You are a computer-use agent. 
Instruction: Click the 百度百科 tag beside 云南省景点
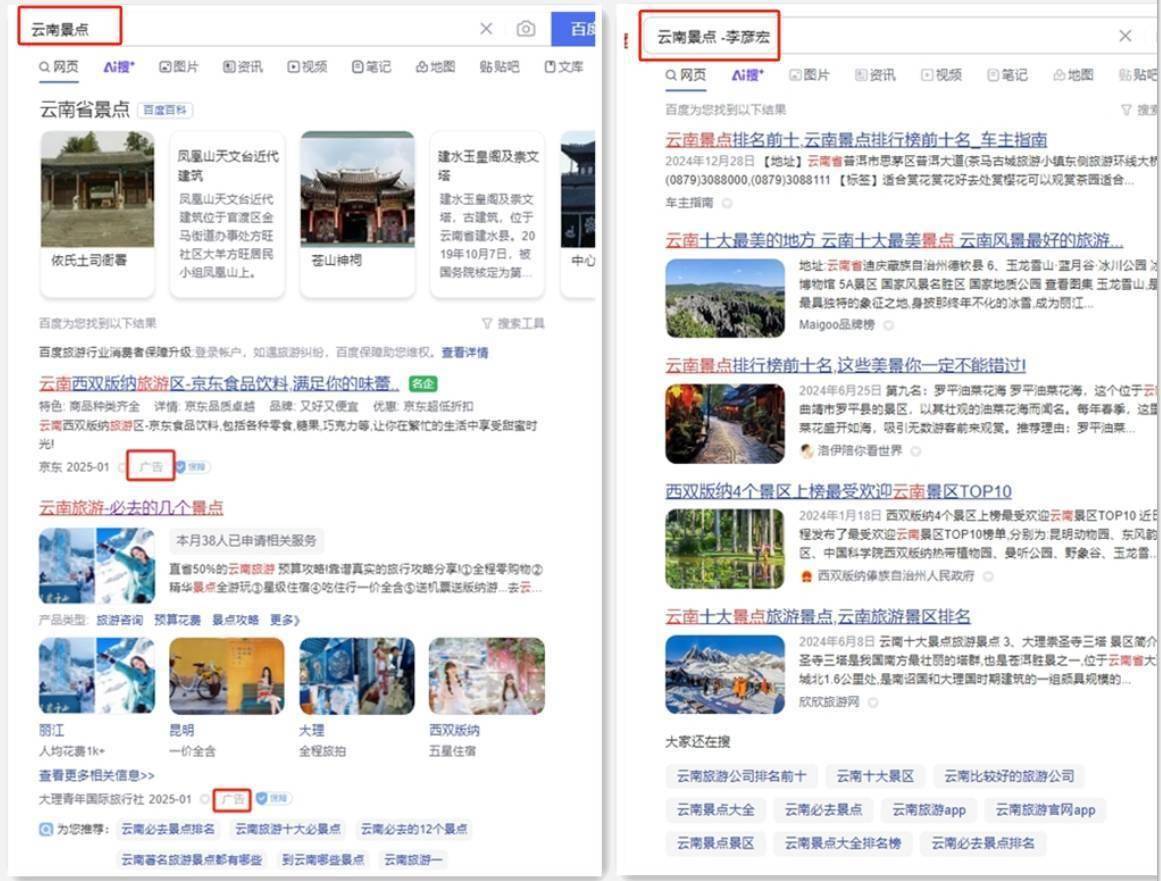(165, 110)
